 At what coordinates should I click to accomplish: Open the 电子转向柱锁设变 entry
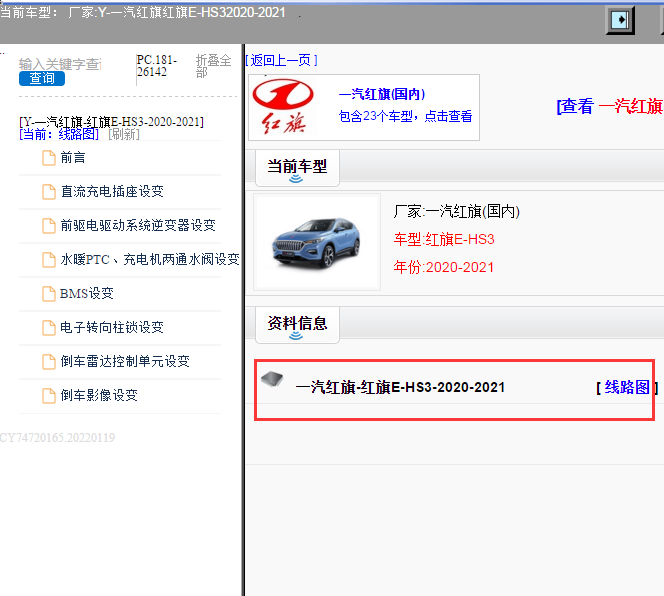click(x=112, y=327)
